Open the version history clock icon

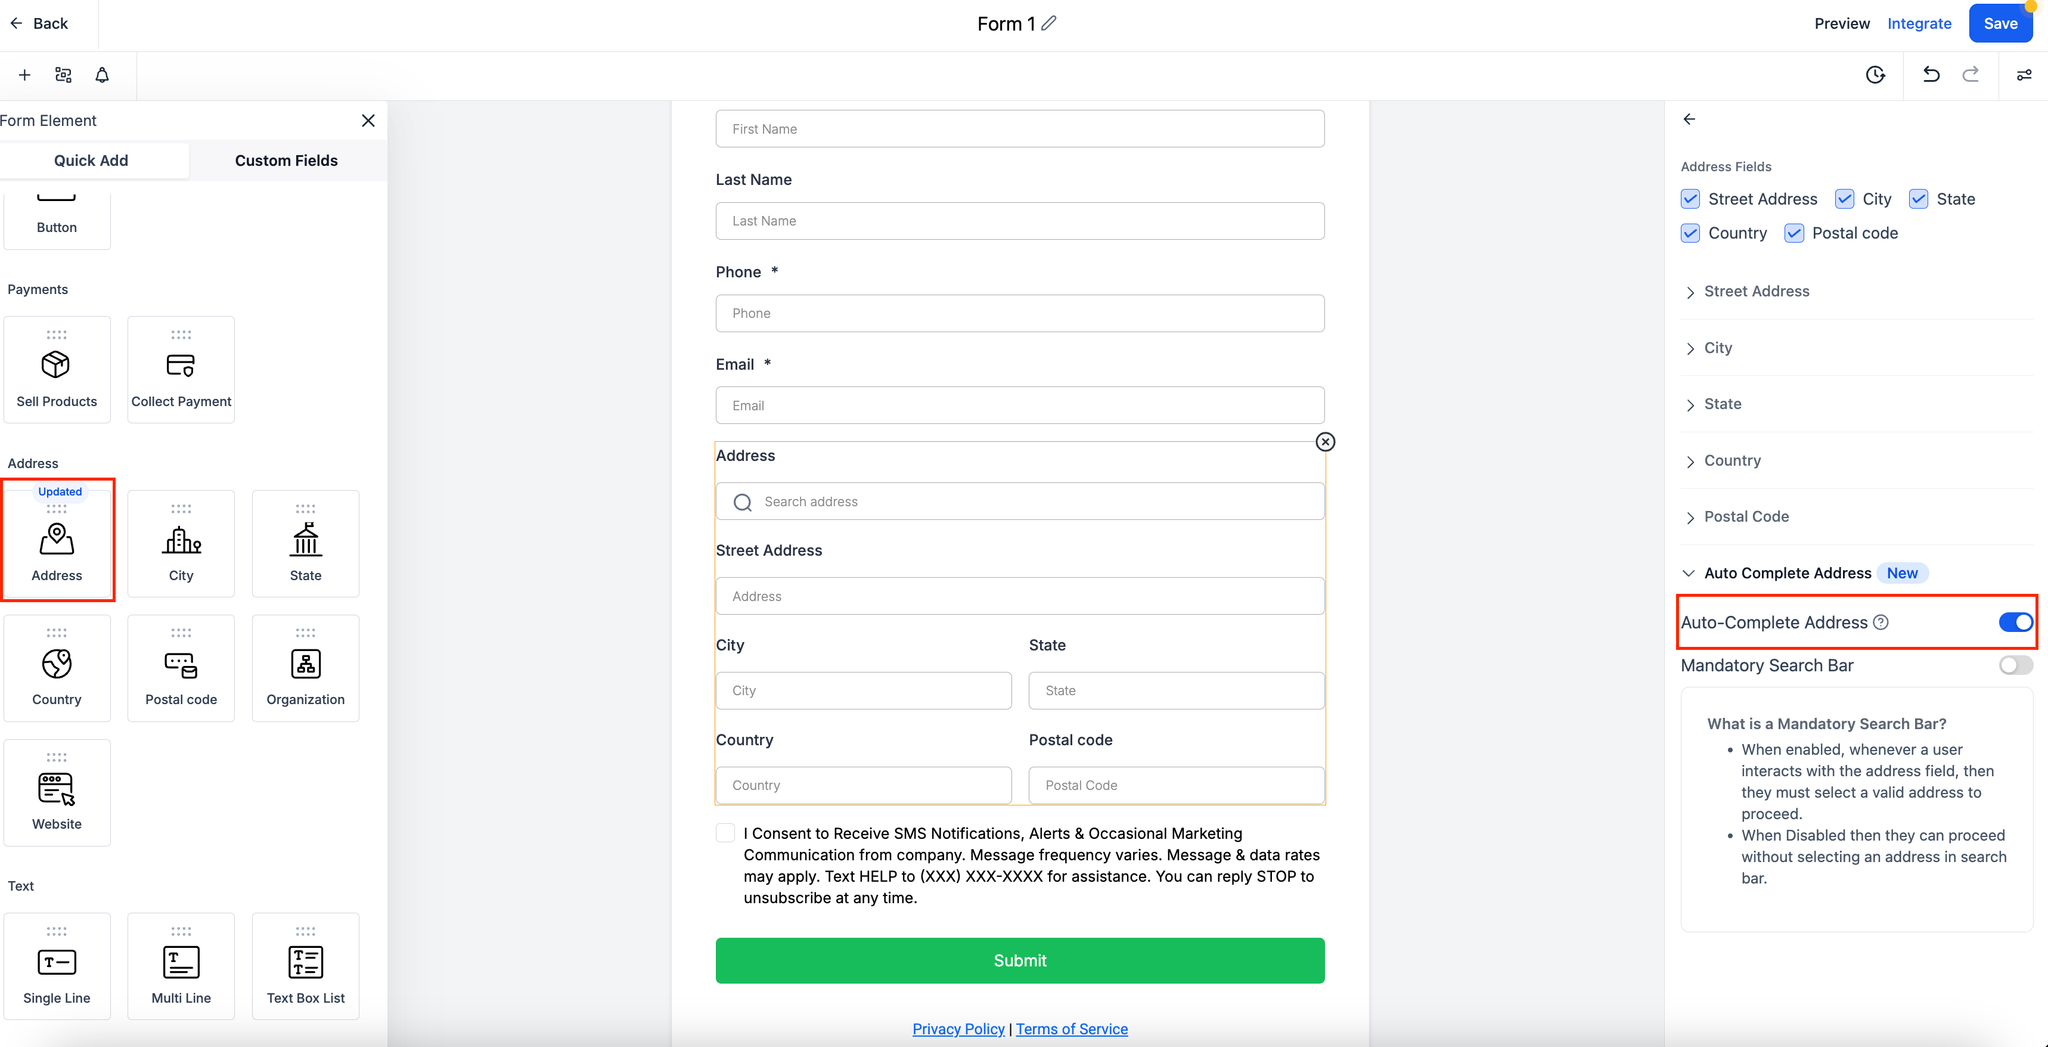click(x=1875, y=75)
